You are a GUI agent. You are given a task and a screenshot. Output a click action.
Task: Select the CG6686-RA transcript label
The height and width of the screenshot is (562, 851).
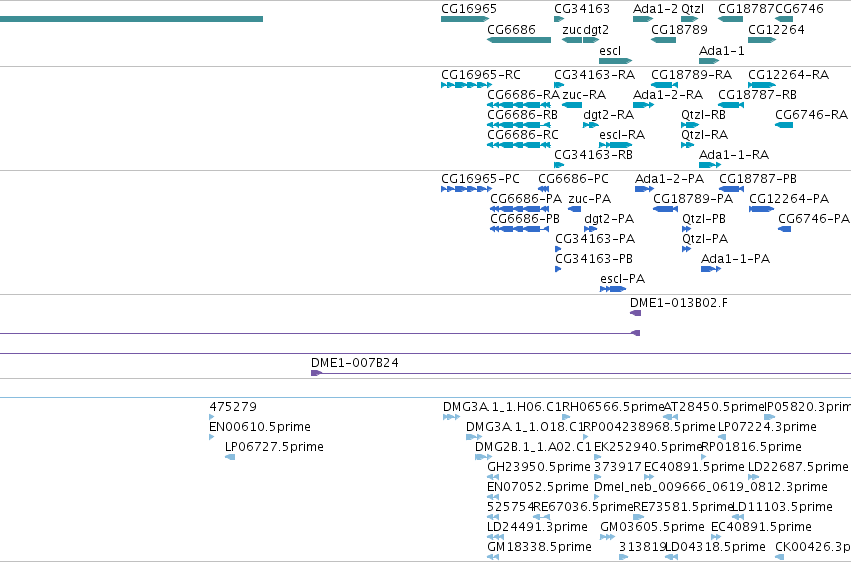(x=523, y=95)
